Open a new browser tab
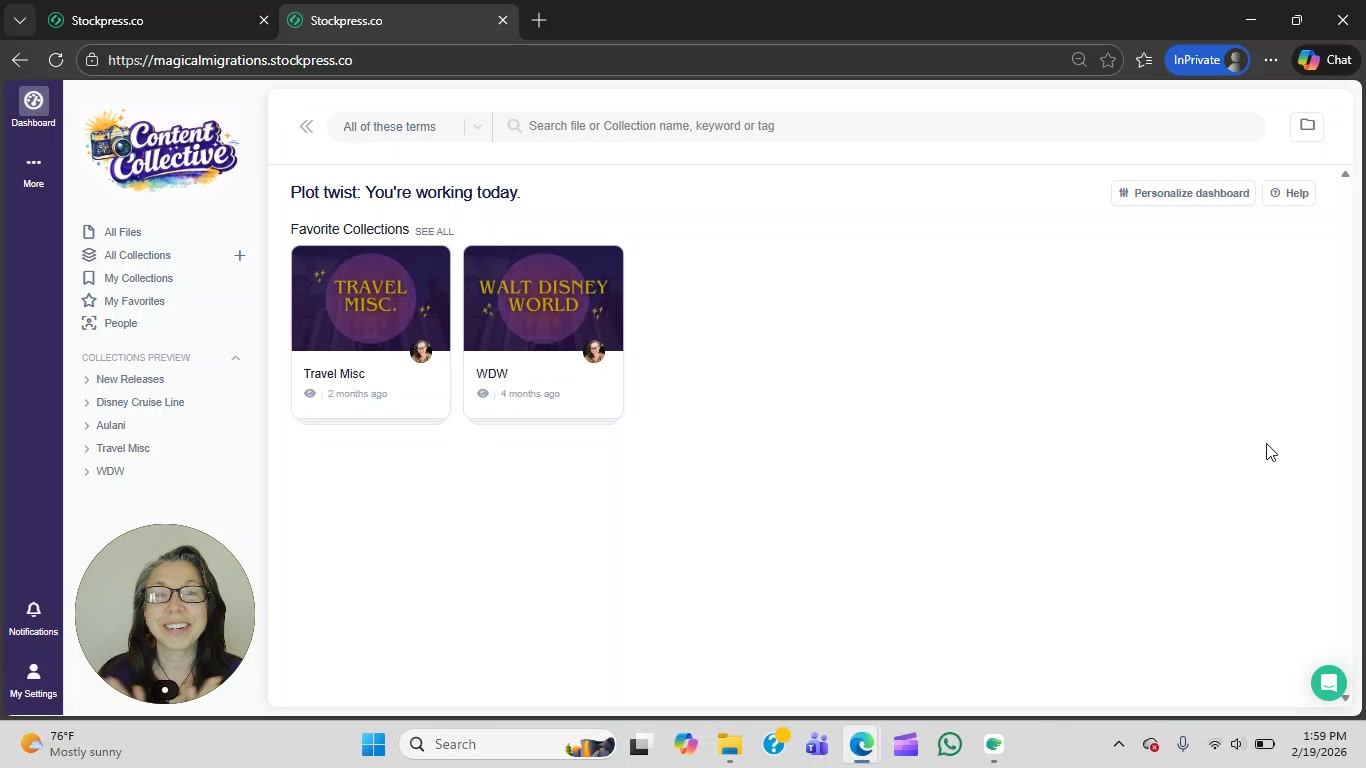The height and width of the screenshot is (768, 1366). 539,20
